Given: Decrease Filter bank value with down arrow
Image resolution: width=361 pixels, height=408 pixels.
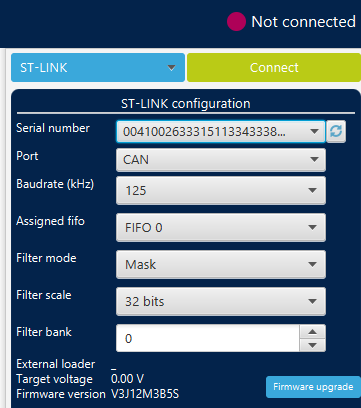Looking at the screenshot, I should (312, 345).
